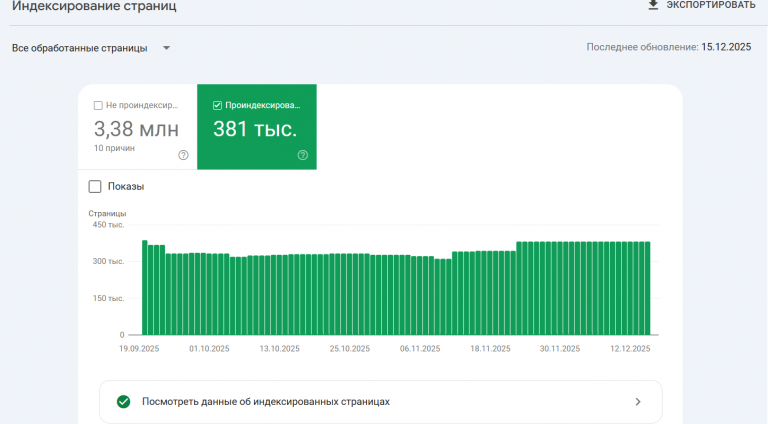Click green checkmark icon in indexed pages row

click(123, 402)
